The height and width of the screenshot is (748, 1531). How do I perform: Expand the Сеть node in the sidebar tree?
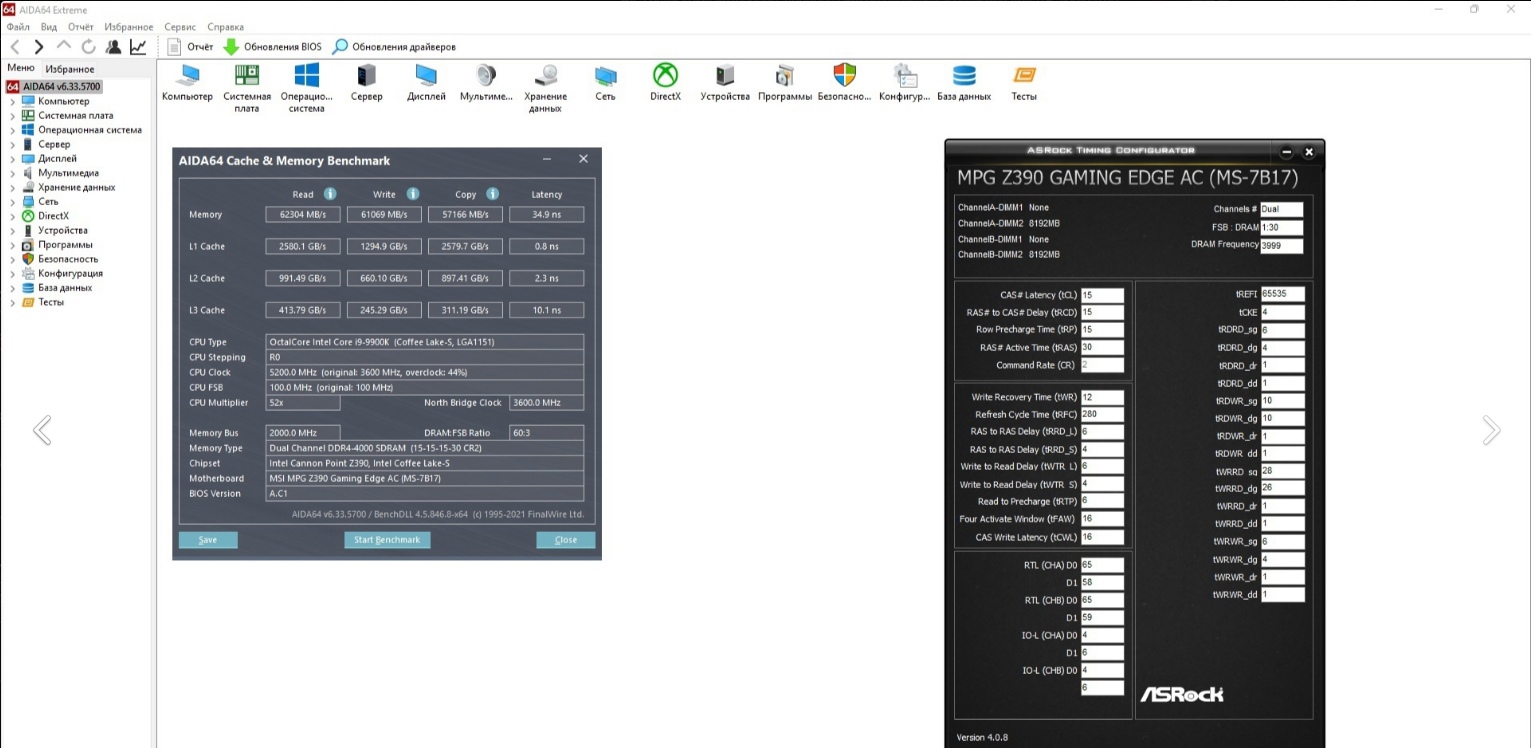click(x=13, y=202)
